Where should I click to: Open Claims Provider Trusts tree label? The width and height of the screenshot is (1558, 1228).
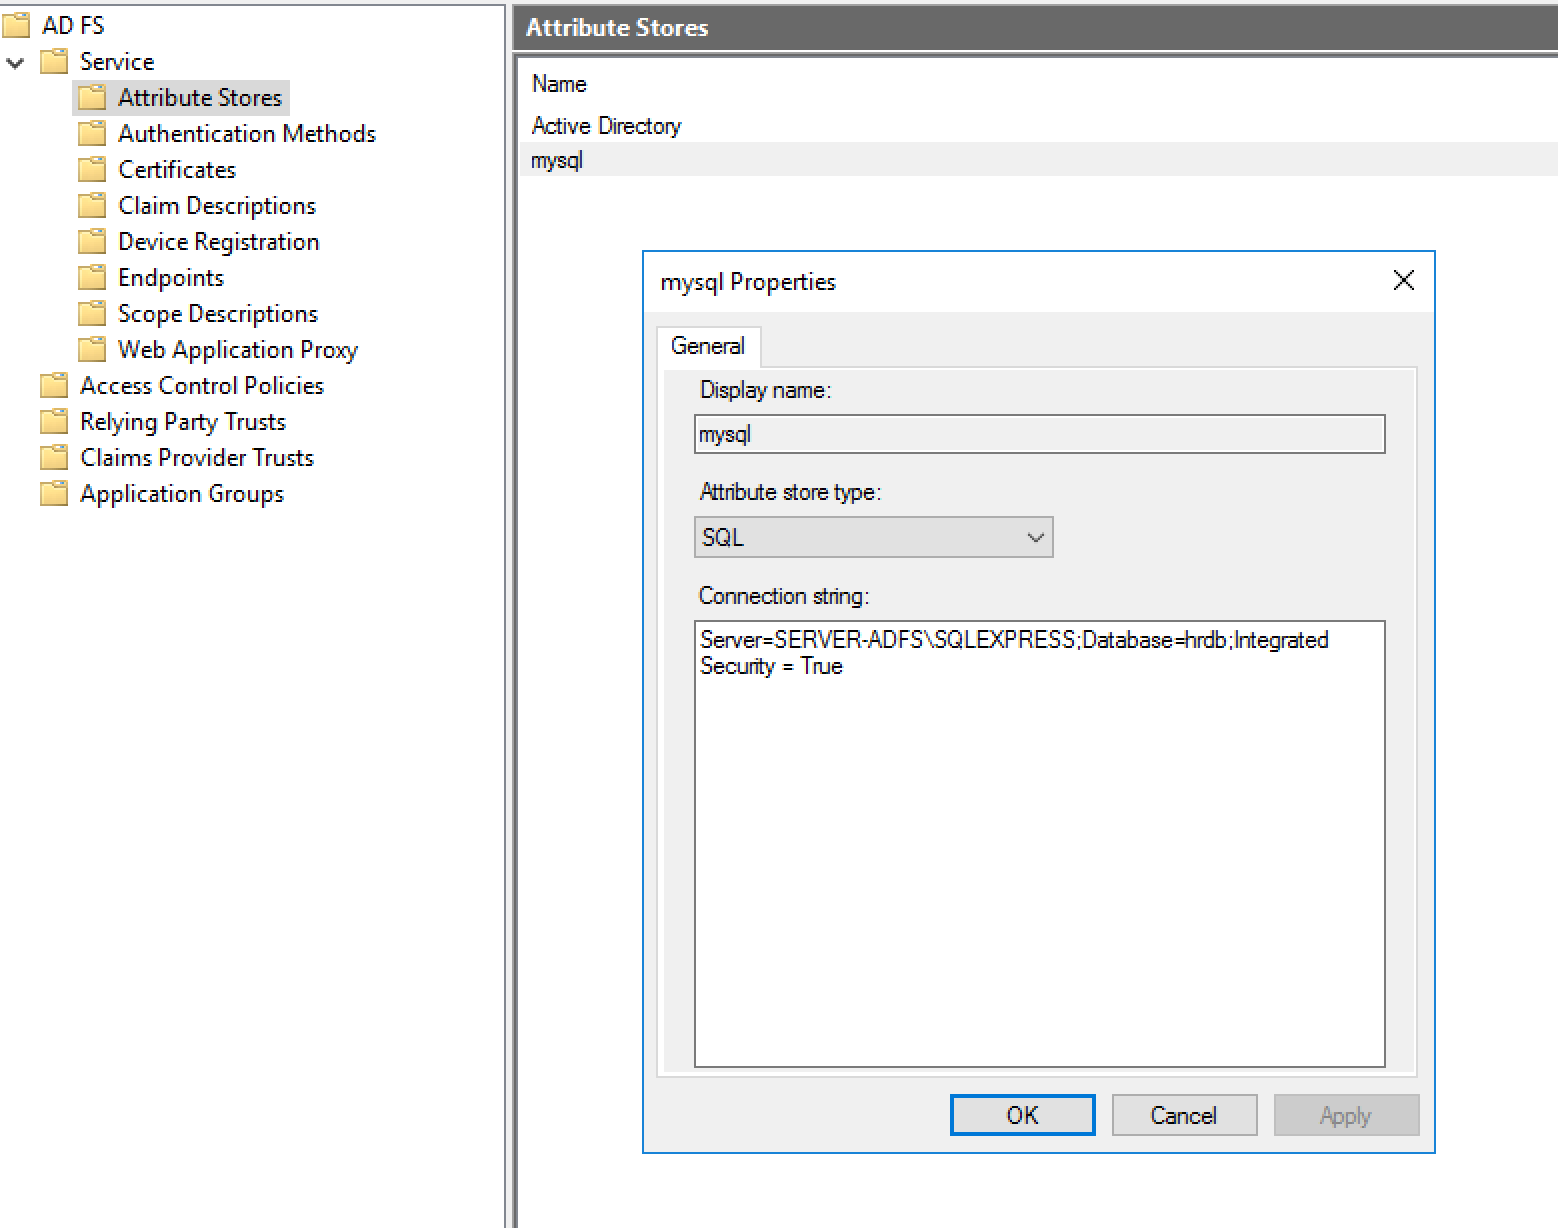click(197, 458)
